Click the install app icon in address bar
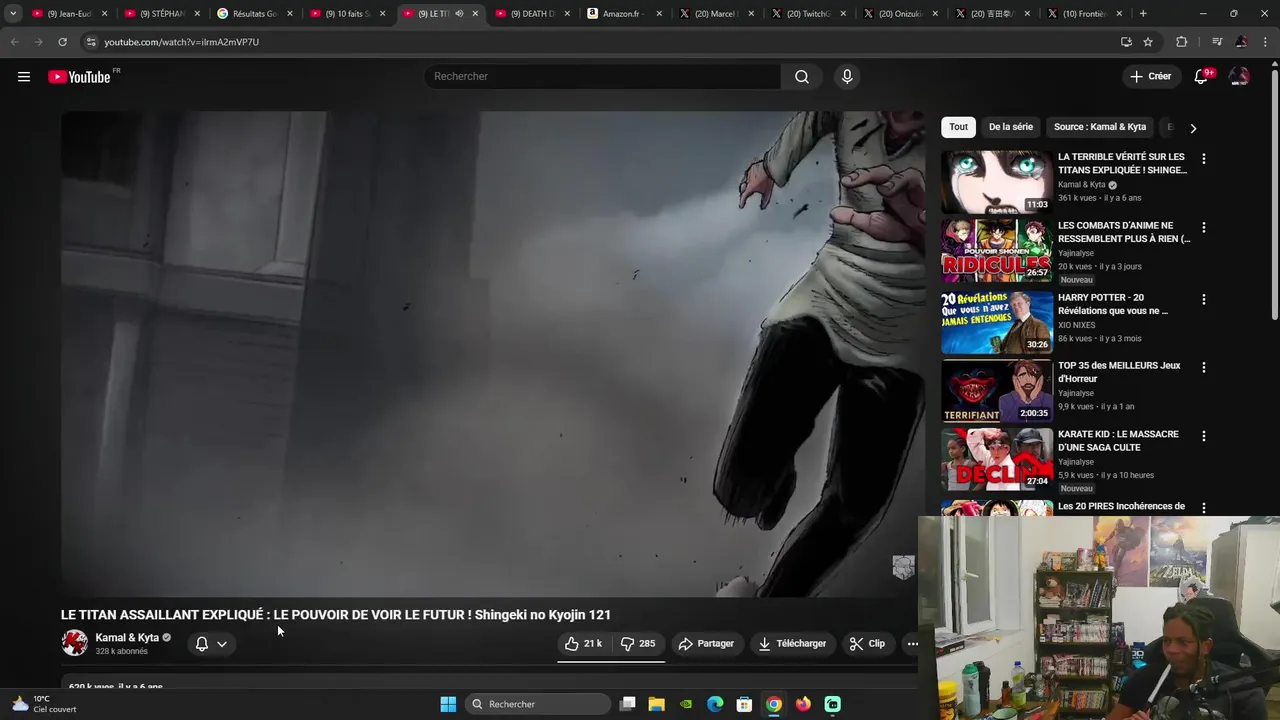The width and height of the screenshot is (1280, 720). tap(1126, 42)
